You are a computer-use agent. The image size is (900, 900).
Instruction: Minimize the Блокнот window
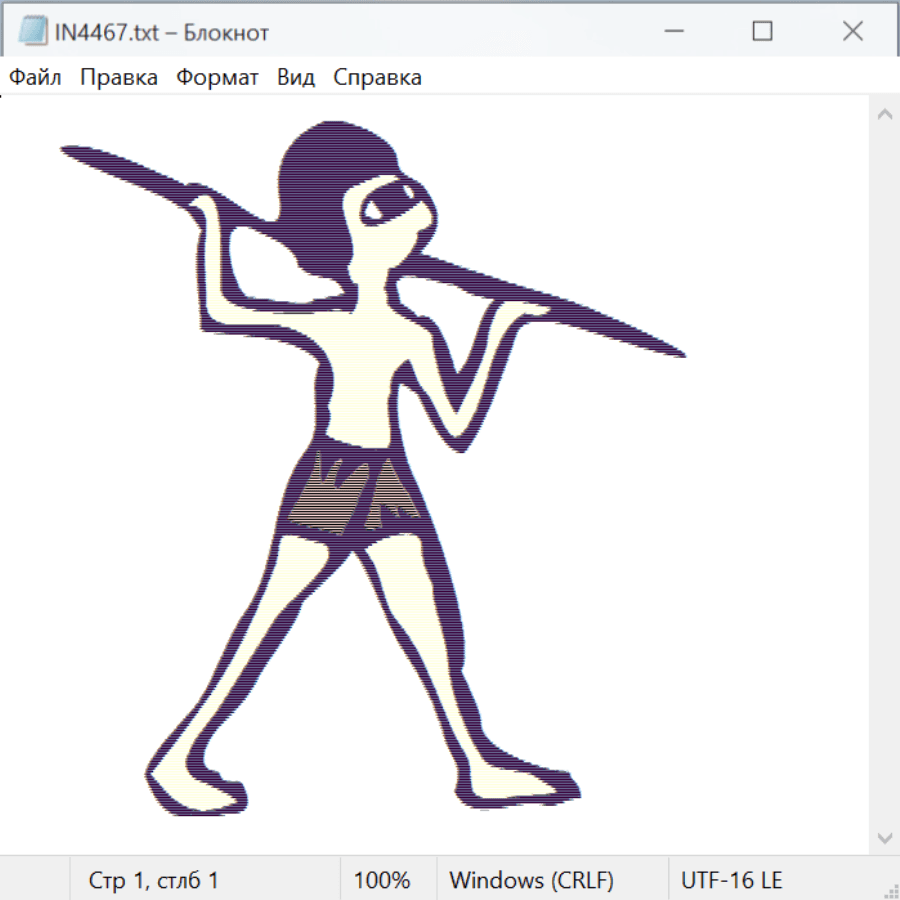pyautogui.click(x=672, y=32)
